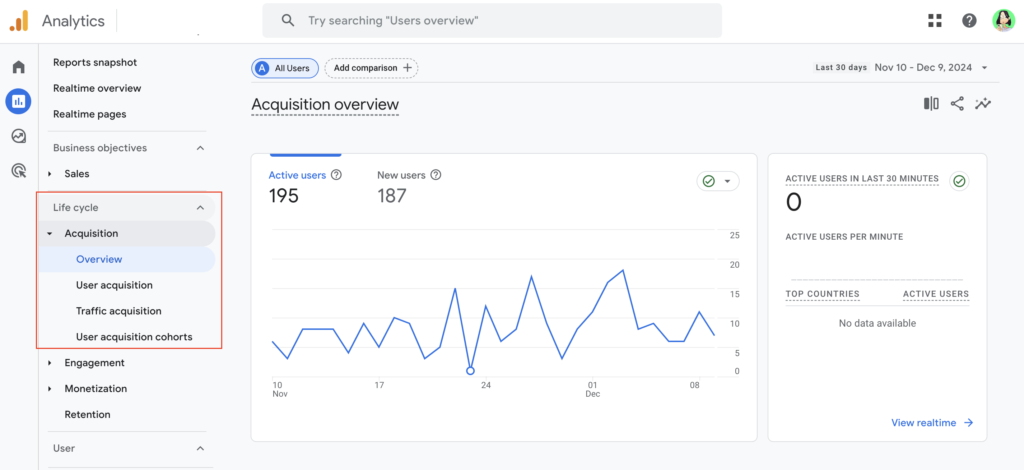Open the chart data quality check dropdown
This screenshot has height=470, width=1024.
click(x=718, y=181)
